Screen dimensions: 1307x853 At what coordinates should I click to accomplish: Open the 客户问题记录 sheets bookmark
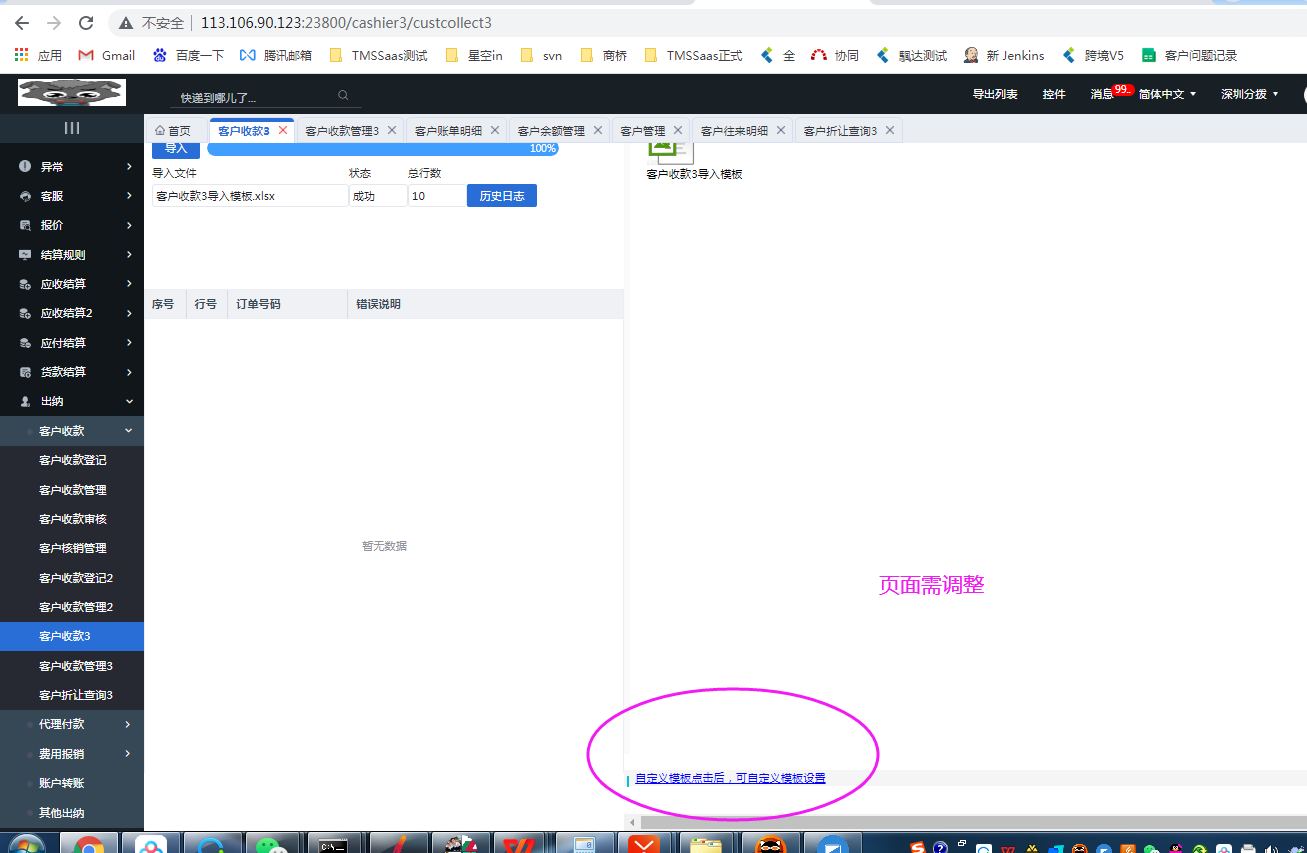[x=1190, y=55]
